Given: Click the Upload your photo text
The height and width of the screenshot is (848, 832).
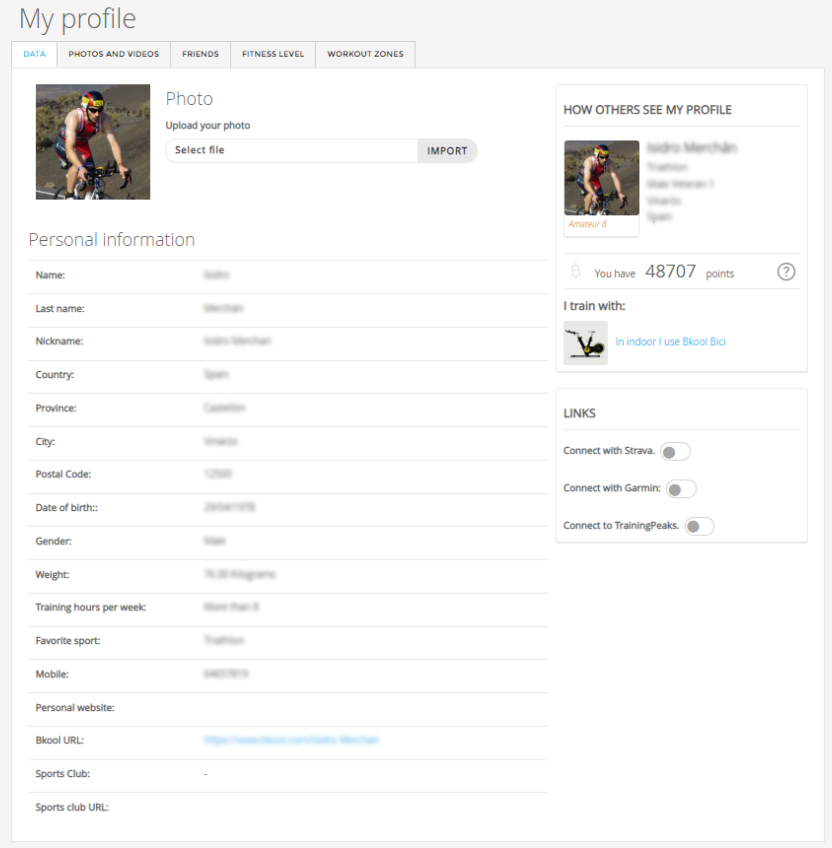Looking at the screenshot, I should [x=208, y=125].
